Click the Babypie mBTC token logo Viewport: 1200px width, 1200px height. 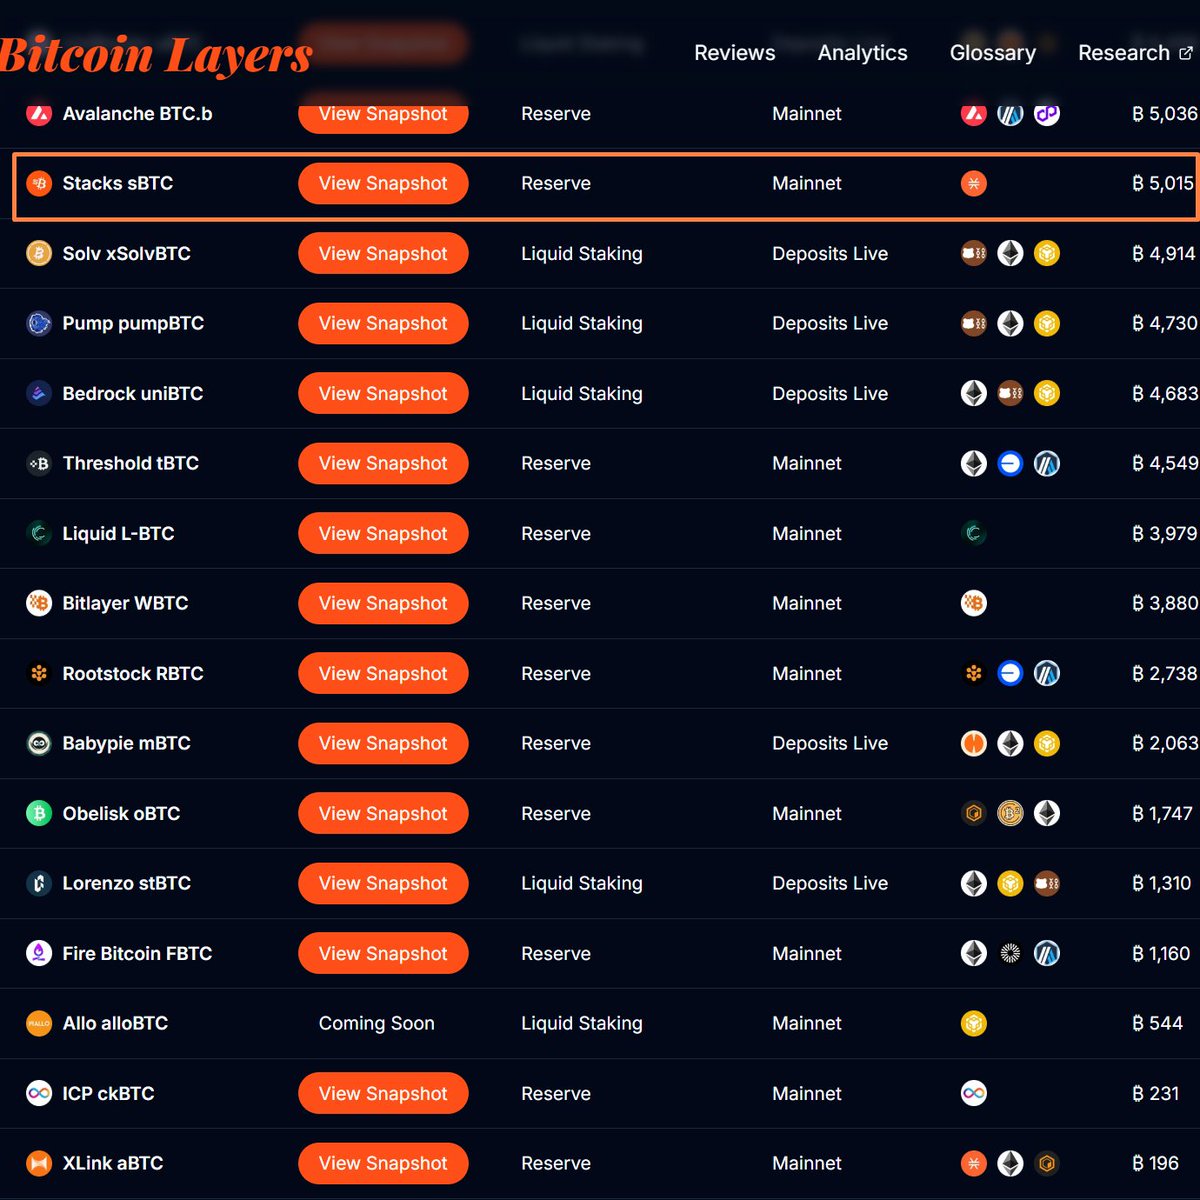(x=39, y=744)
